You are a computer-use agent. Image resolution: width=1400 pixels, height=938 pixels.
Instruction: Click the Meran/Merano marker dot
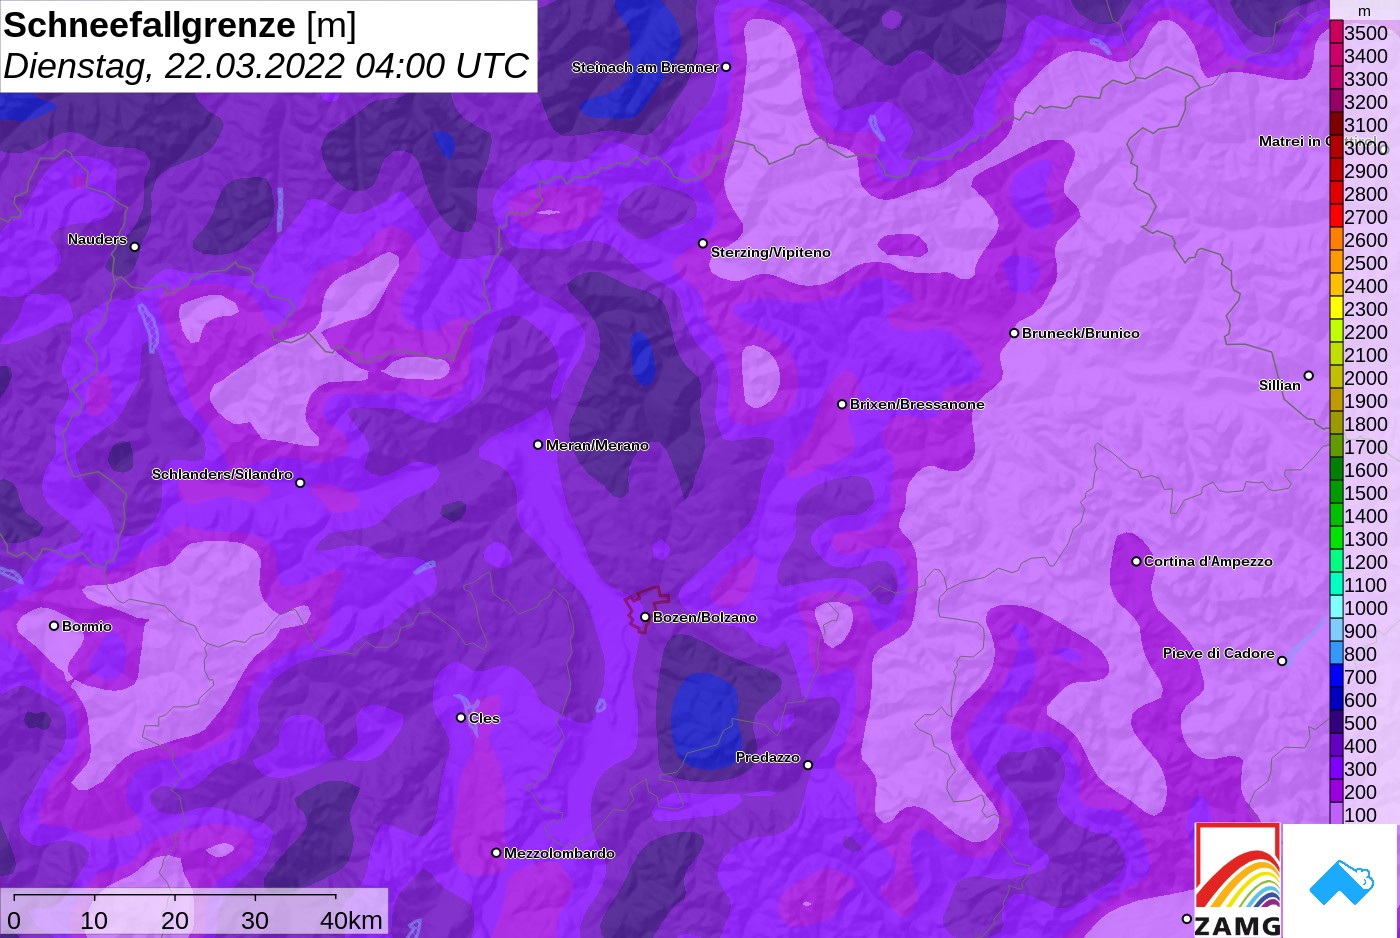[538, 444]
